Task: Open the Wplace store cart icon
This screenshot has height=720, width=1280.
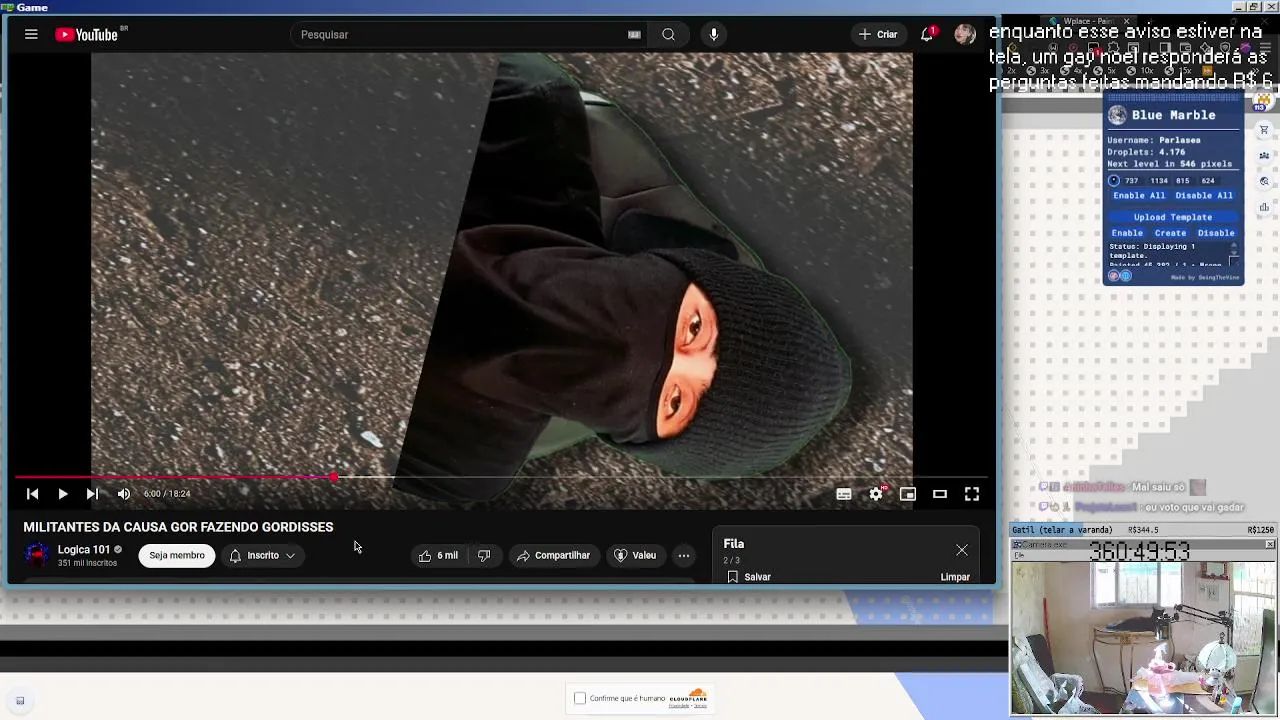Action: pos(1265,130)
